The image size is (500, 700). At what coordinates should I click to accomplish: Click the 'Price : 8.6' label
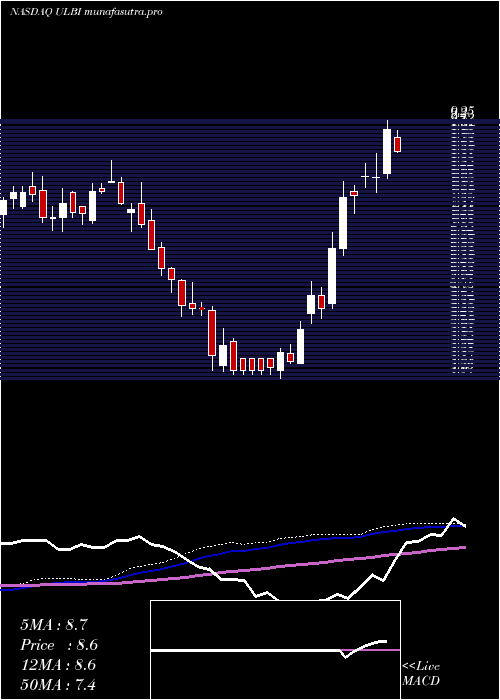point(59,645)
